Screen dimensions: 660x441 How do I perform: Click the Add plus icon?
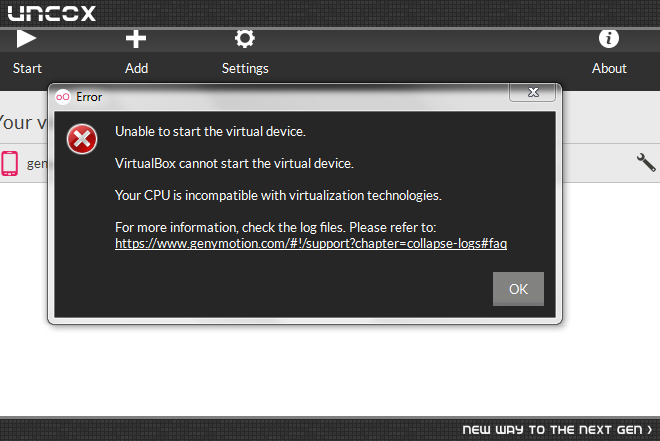pyautogui.click(x=136, y=39)
